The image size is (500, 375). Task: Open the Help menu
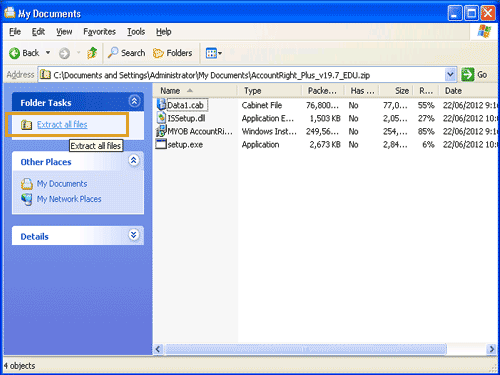164,32
